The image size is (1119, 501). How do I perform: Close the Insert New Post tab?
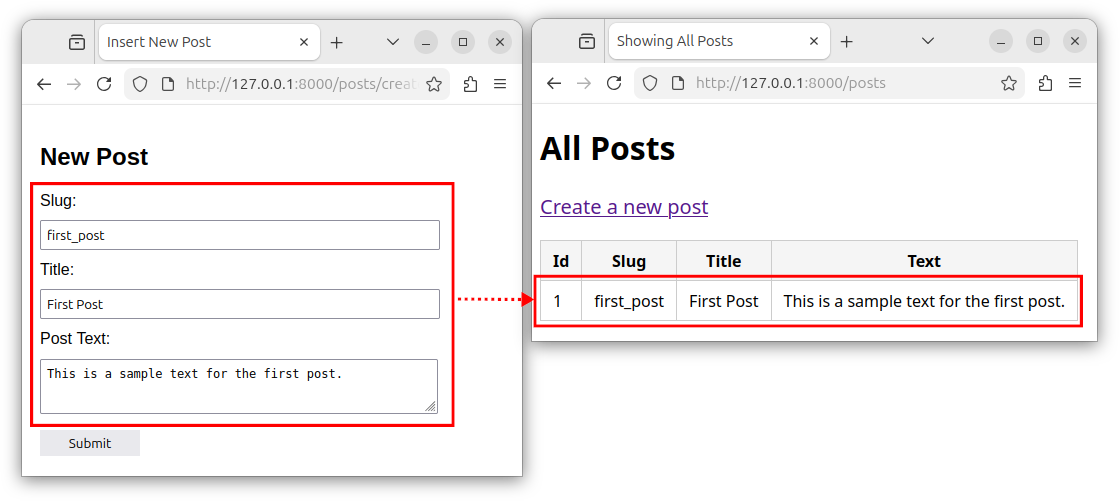pyautogui.click(x=303, y=42)
